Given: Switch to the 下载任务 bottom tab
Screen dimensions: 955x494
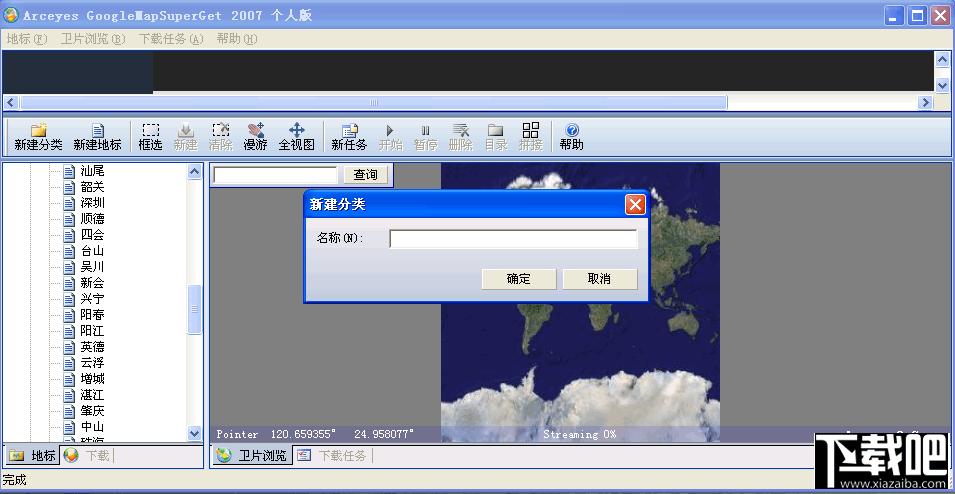Looking at the screenshot, I should coord(334,456).
